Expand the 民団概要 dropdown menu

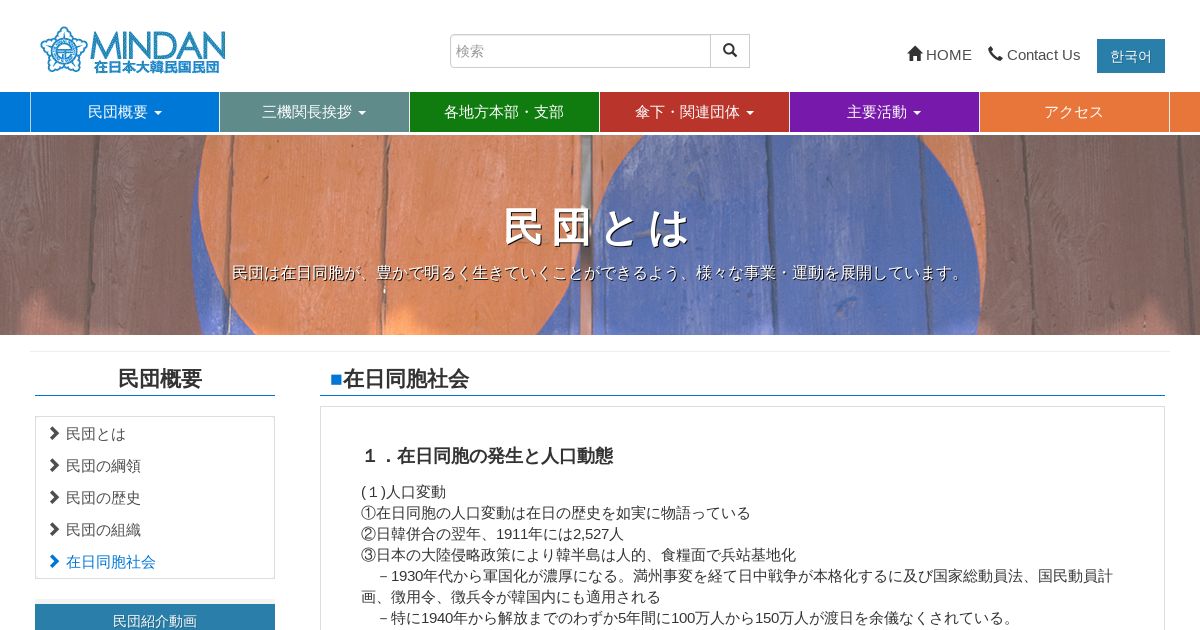click(x=125, y=112)
